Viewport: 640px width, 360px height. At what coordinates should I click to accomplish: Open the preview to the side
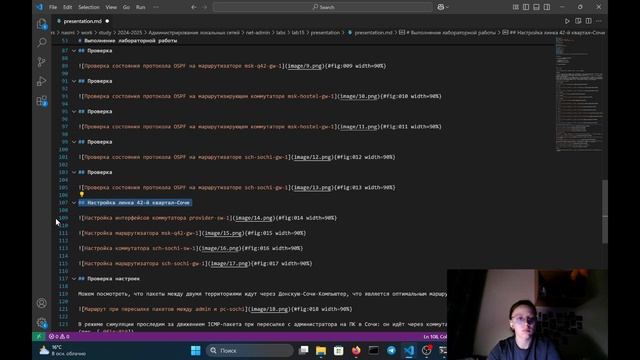[578, 21]
